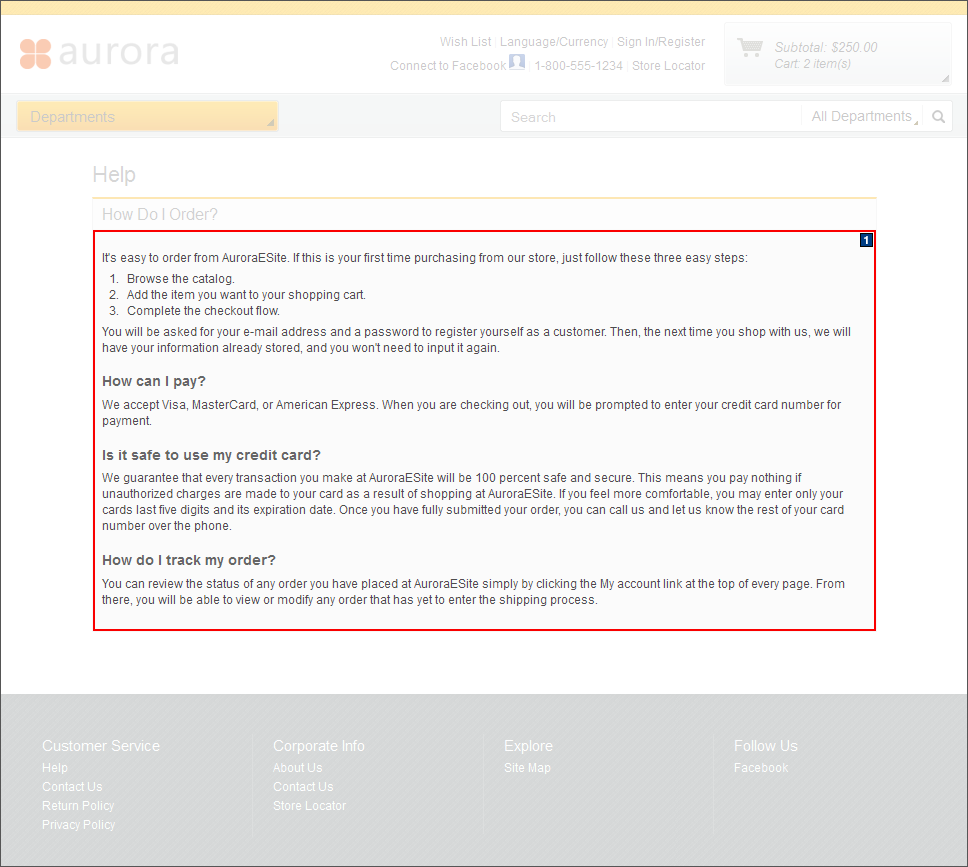Click the Help page heading
Image resolution: width=968 pixels, height=867 pixels.
click(114, 175)
